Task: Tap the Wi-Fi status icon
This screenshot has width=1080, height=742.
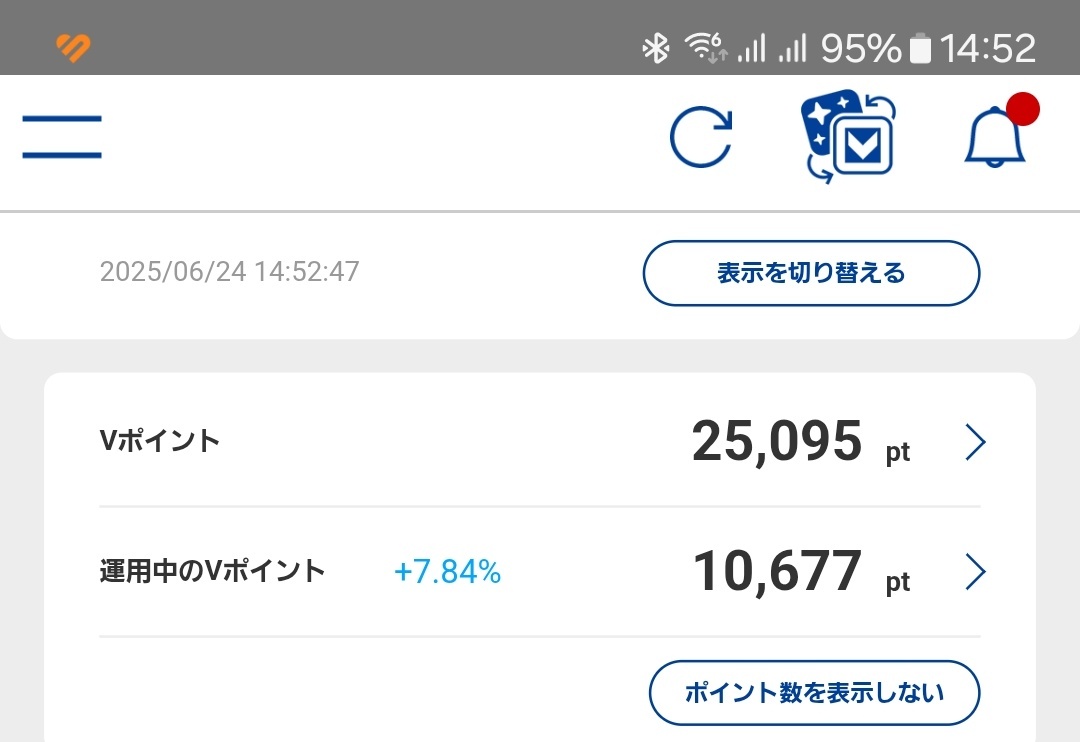Action: coord(705,48)
